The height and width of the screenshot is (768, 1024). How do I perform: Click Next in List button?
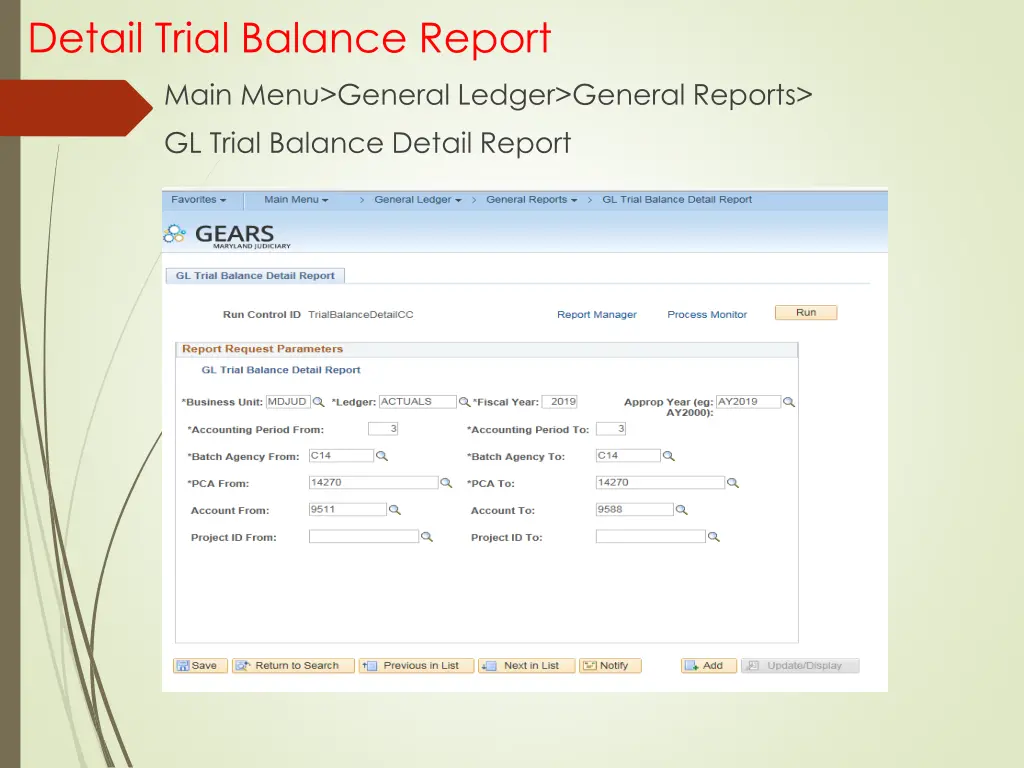pyautogui.click(x=526, y=665)
